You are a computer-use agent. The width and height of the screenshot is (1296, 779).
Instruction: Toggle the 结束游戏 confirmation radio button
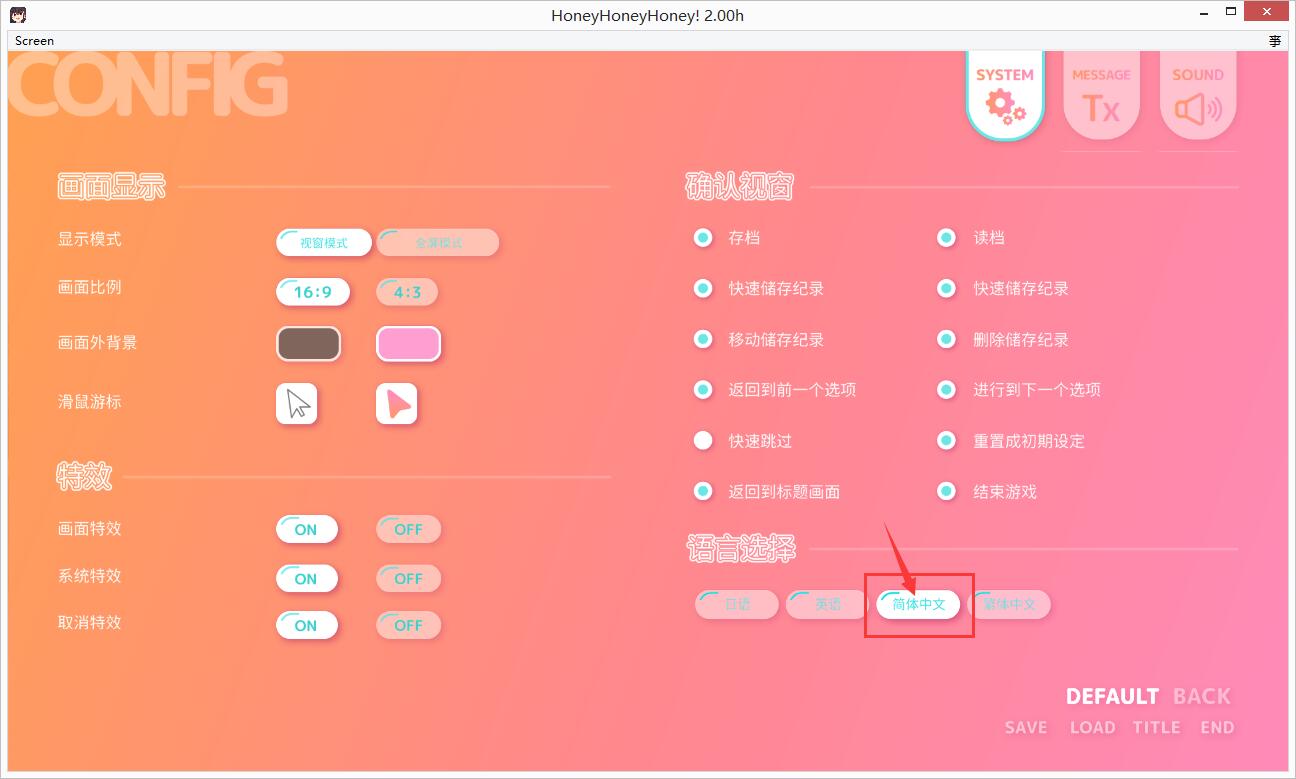click(x=947, y=492)
